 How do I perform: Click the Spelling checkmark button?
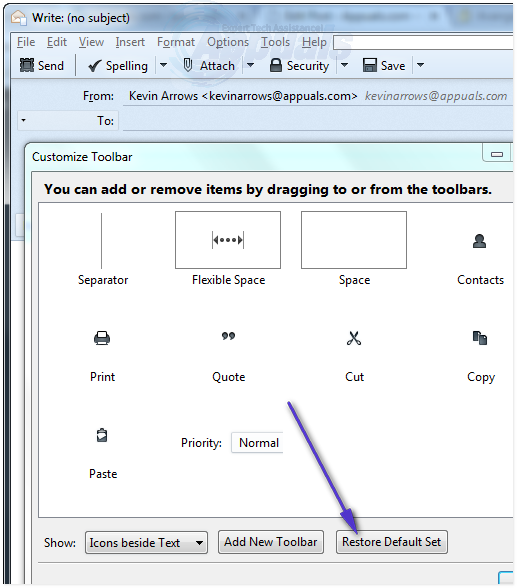click(x=118, y=66)
